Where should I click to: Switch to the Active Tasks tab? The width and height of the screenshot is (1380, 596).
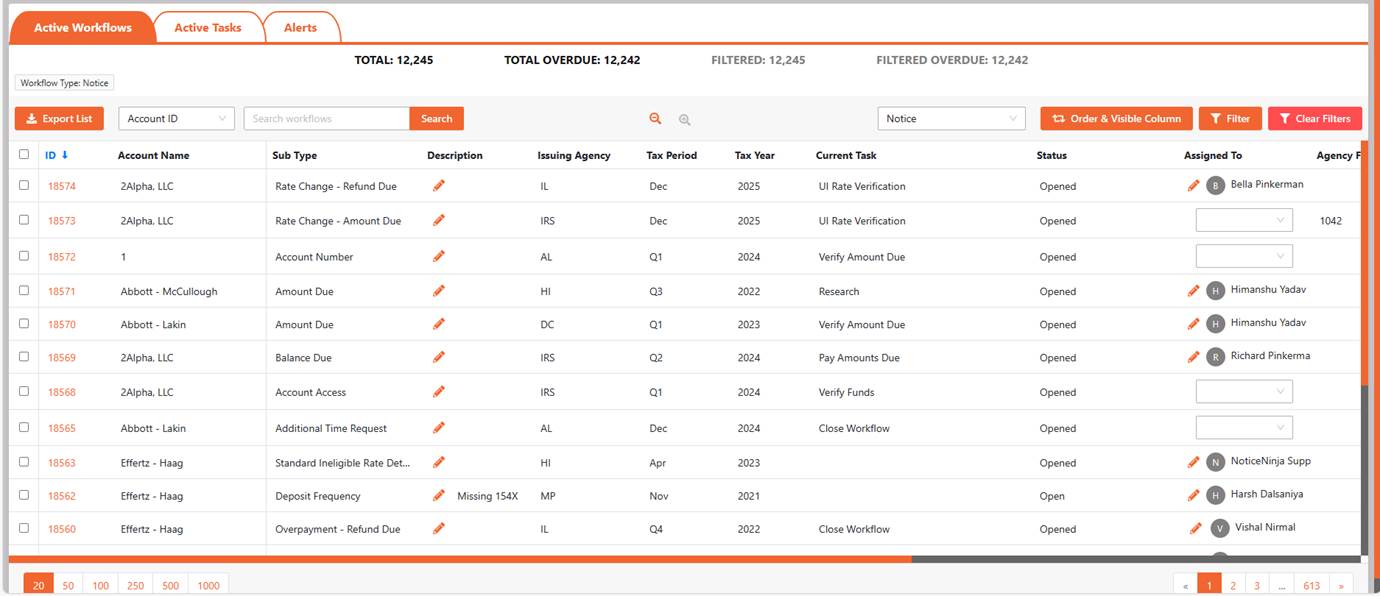208,28
